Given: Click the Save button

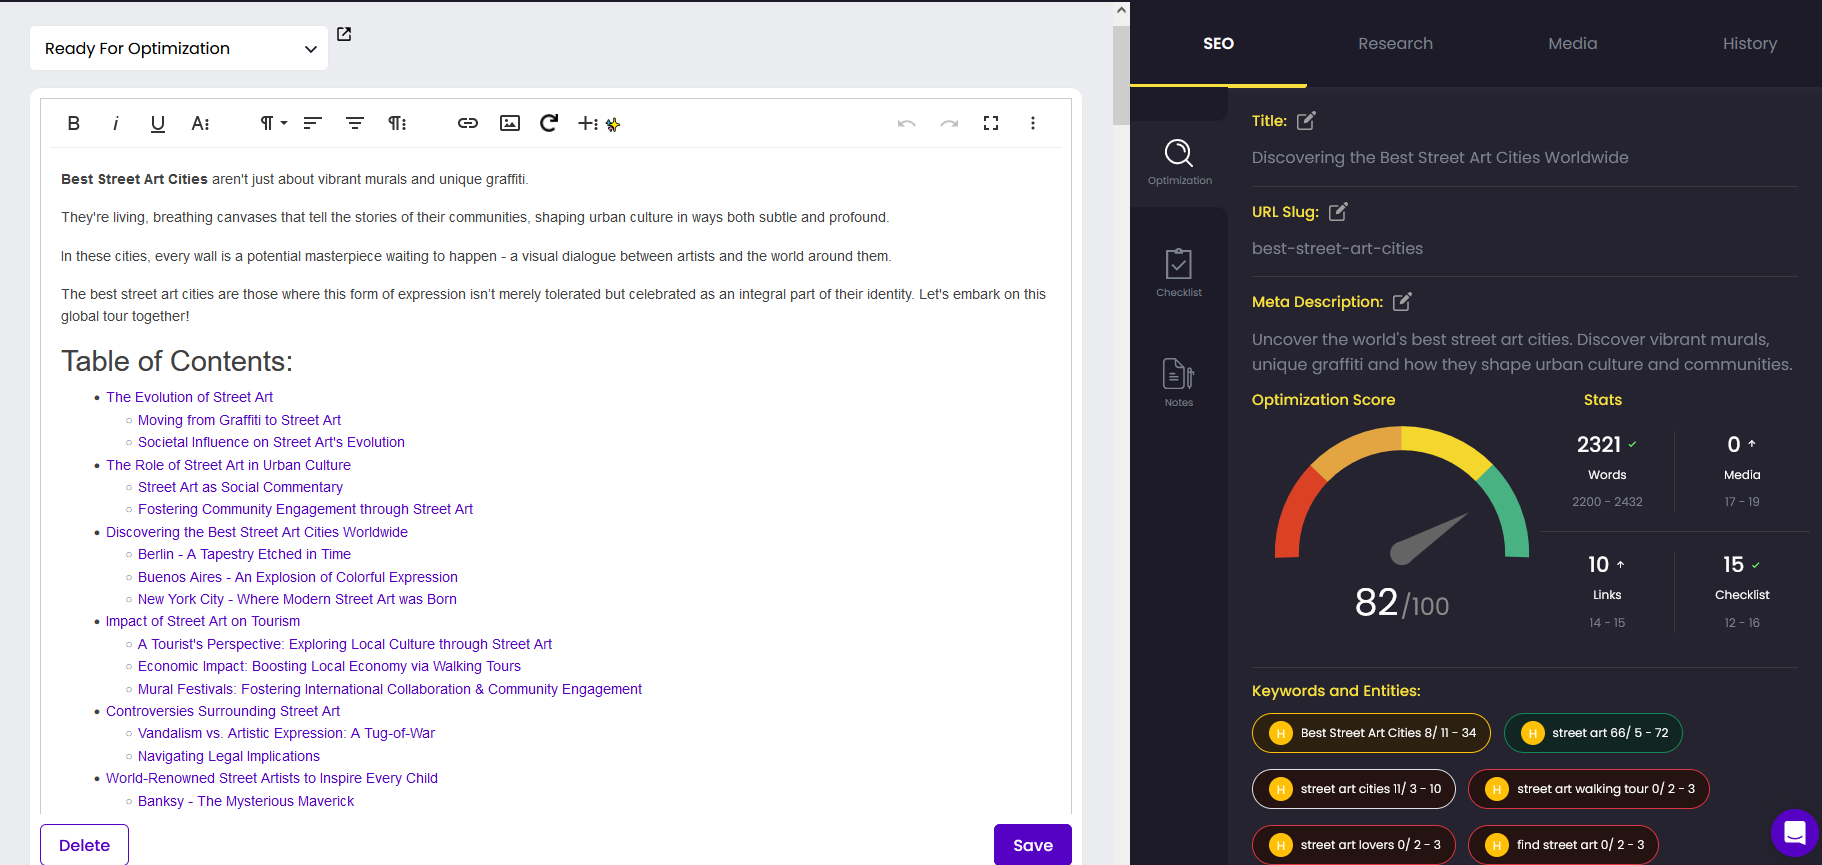Looking at the screenshot, I should 1033,845.
